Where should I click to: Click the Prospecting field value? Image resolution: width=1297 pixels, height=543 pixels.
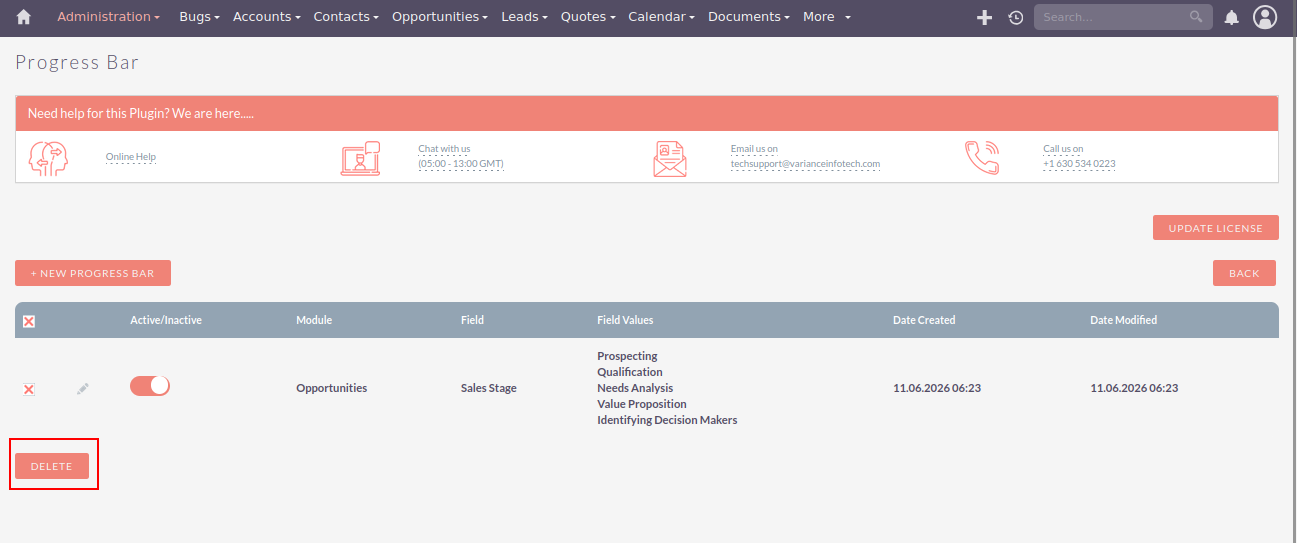tap(627, 356)
